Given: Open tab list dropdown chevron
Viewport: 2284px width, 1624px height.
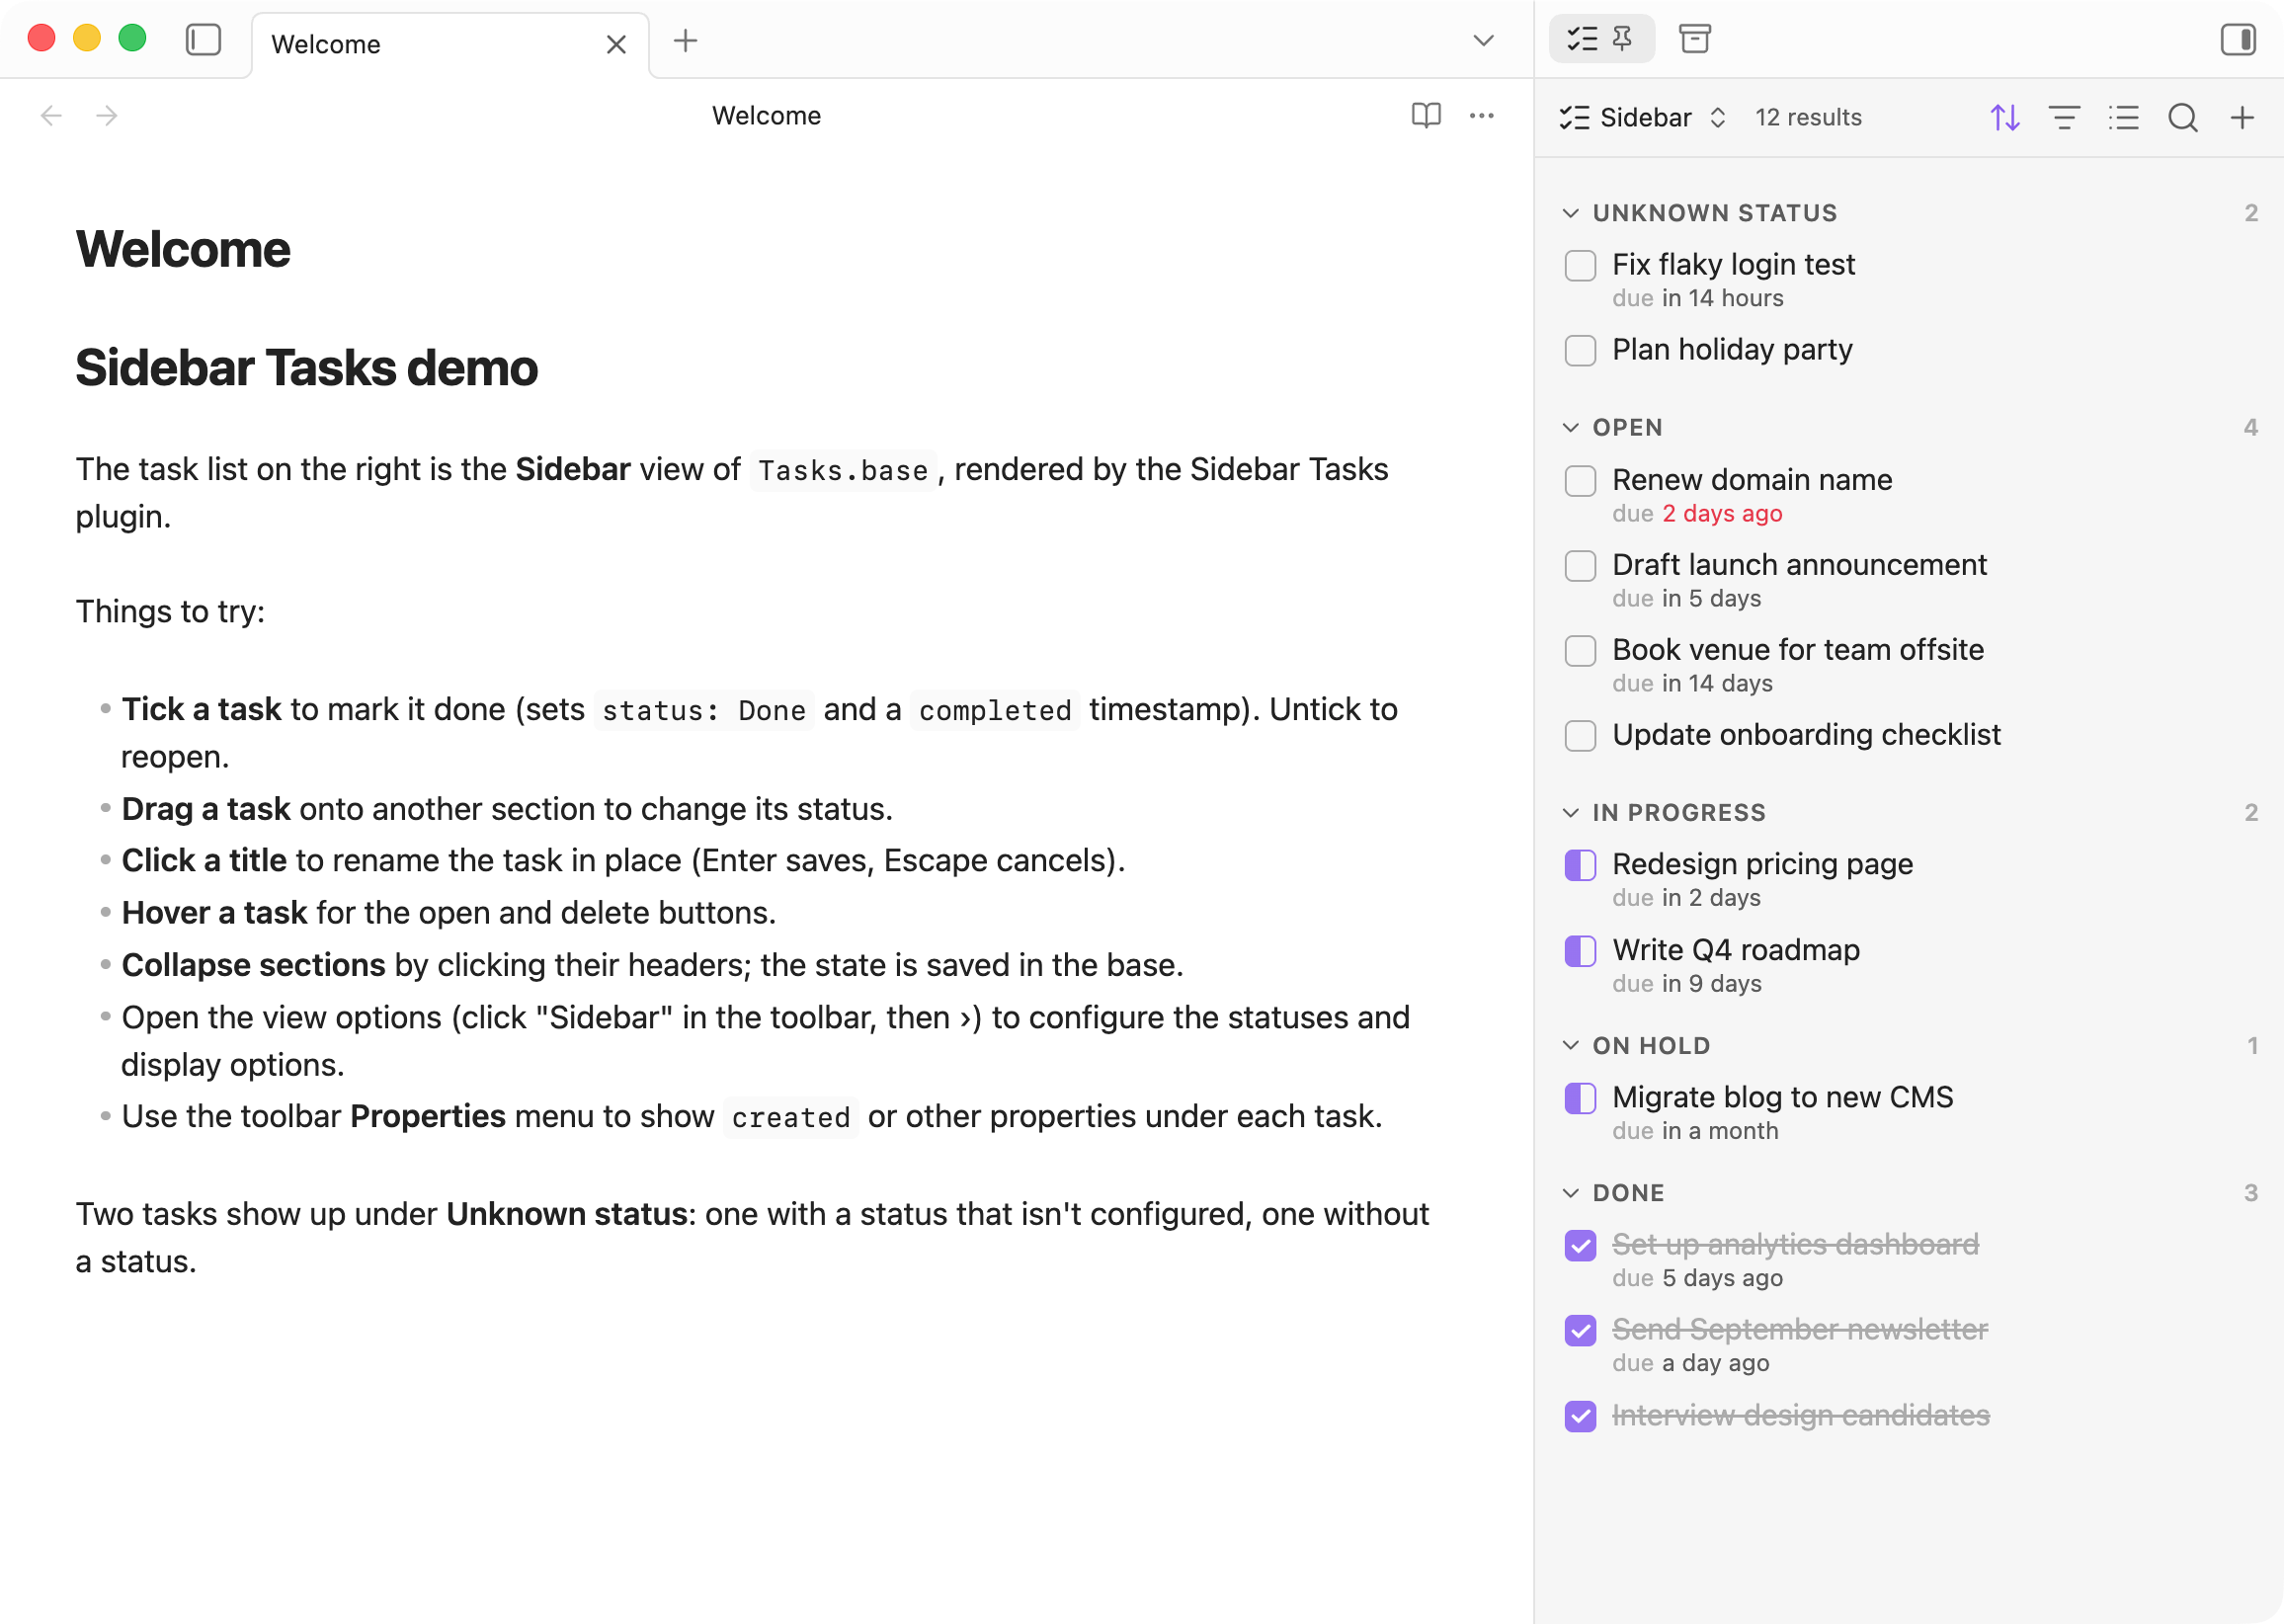Looking at the screenshot, I should coord(1483,41).
